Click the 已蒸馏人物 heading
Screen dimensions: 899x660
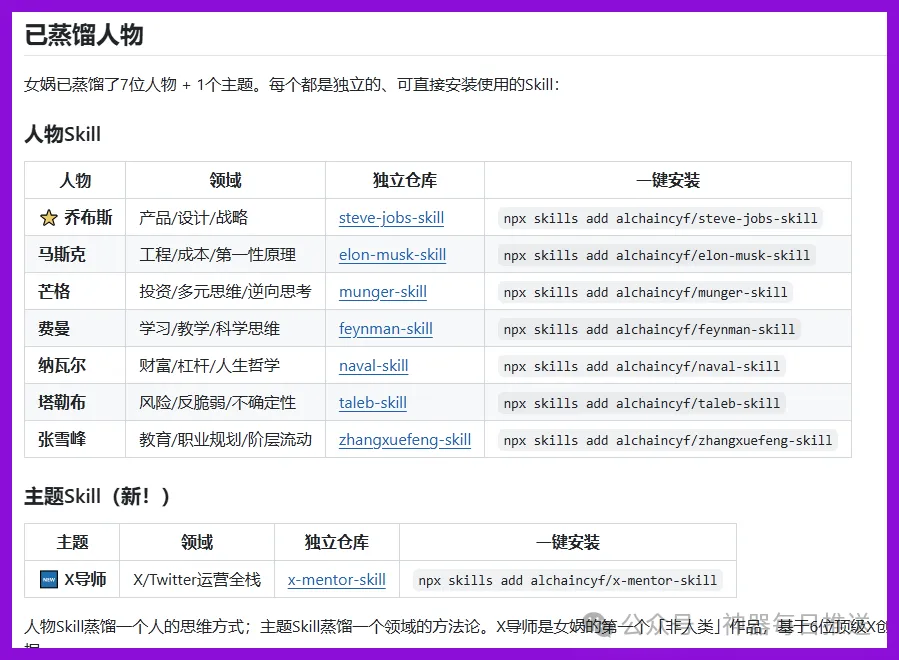pyautogui.click(x=84, y=34)
